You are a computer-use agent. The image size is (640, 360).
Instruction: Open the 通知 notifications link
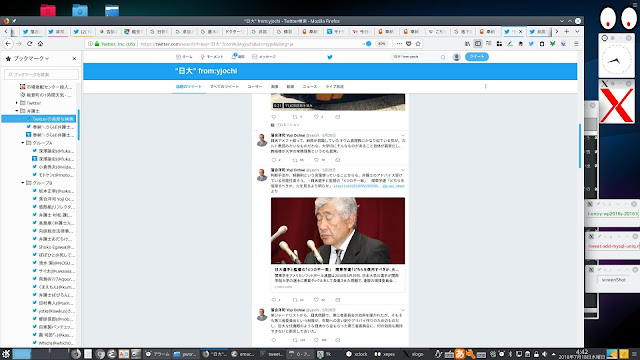click(x=238, y=57)
